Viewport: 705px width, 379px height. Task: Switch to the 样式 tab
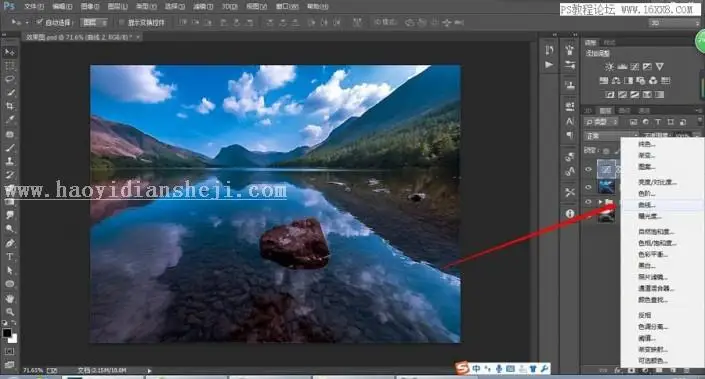coord(609,42)
